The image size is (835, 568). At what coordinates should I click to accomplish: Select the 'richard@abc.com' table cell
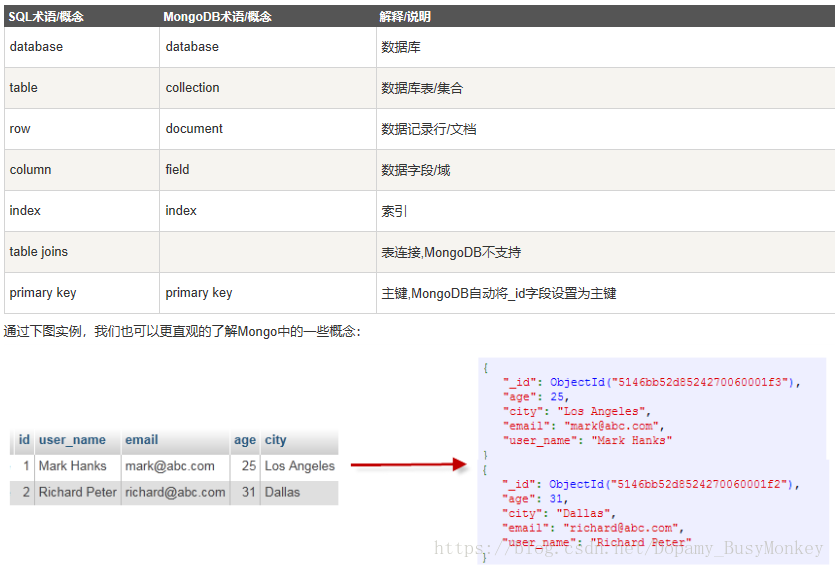click(x=175, y=492)
